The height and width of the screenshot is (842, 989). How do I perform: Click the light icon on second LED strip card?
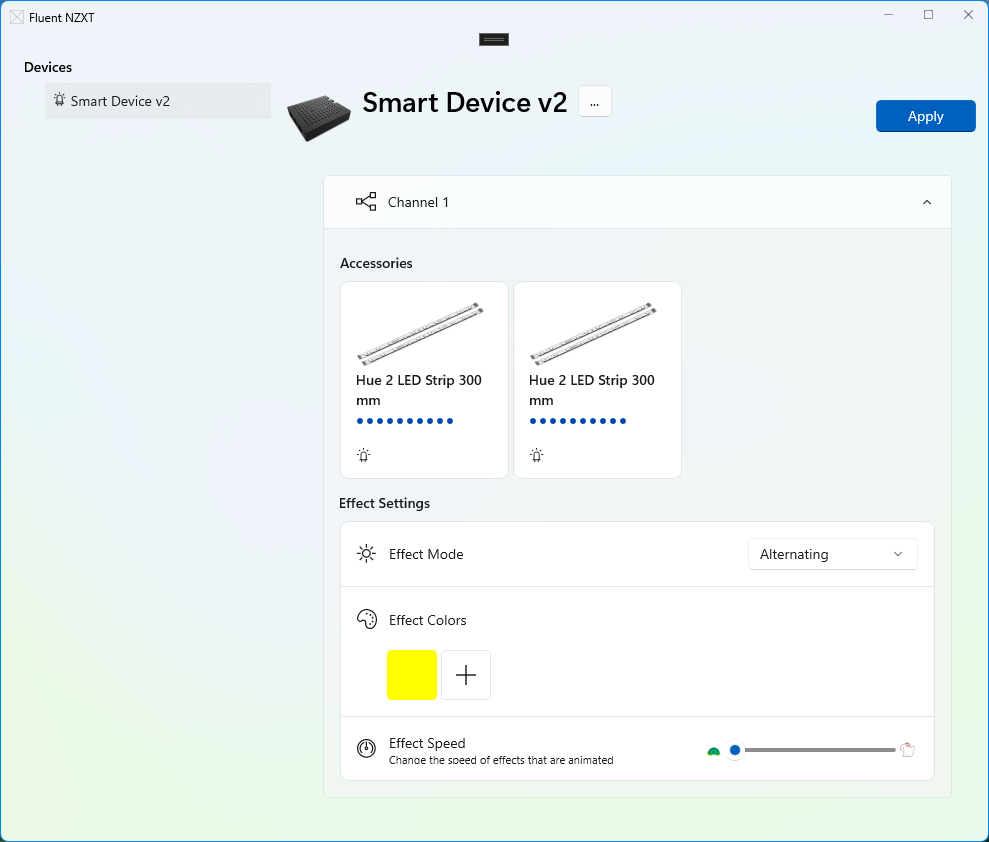tap(536, 455)
